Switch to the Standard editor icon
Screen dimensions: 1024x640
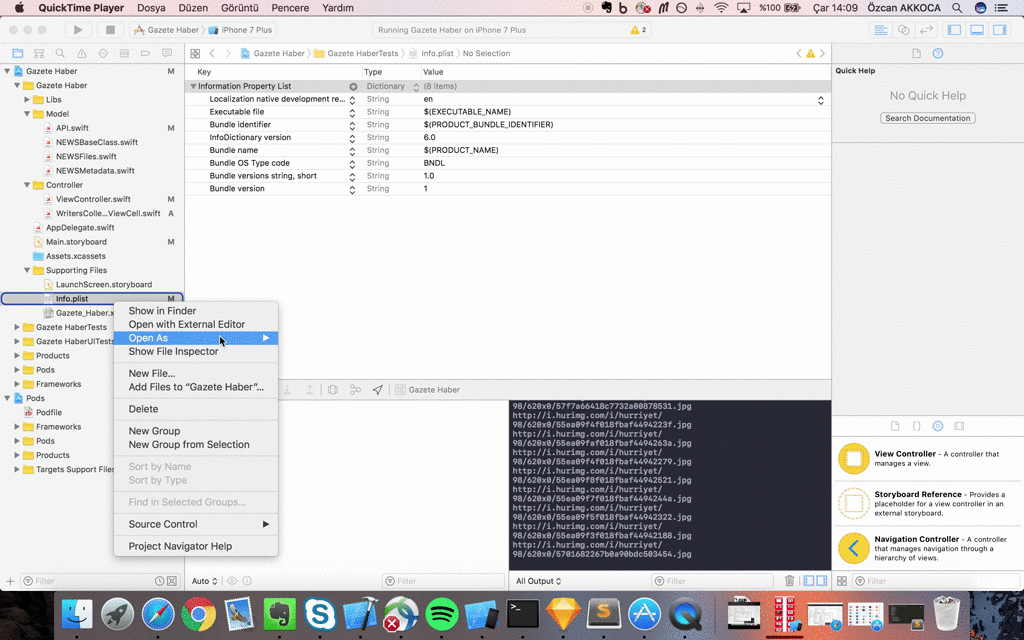pos(881,30)
